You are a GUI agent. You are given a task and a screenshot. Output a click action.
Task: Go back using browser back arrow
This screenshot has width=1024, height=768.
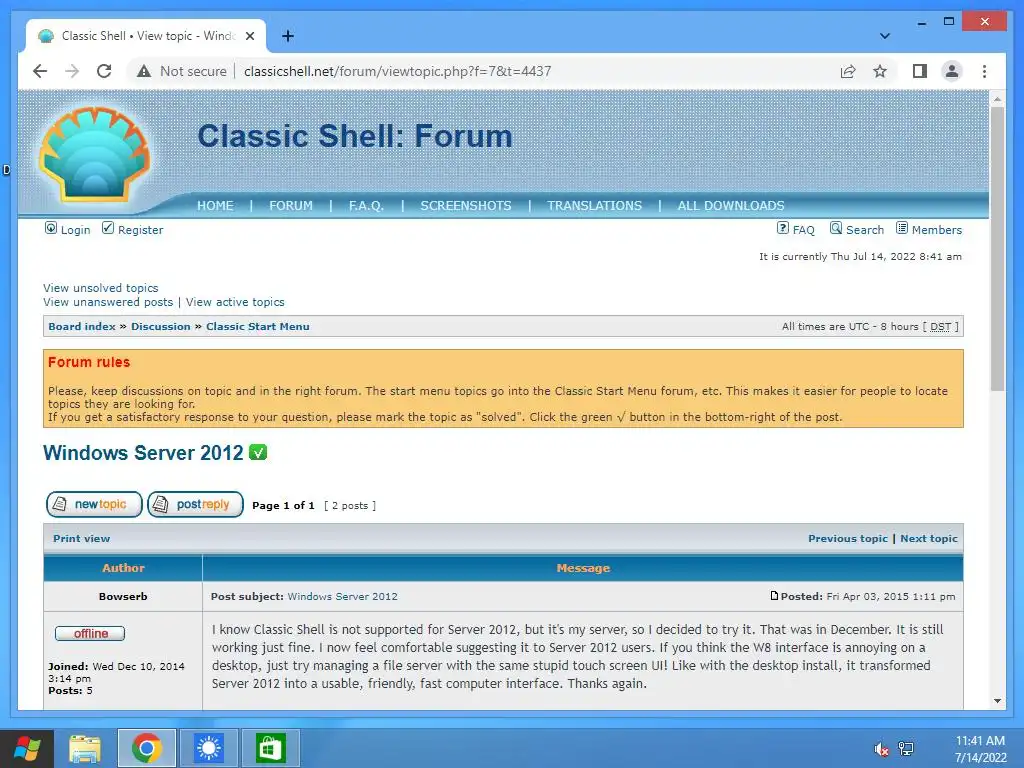40,71
